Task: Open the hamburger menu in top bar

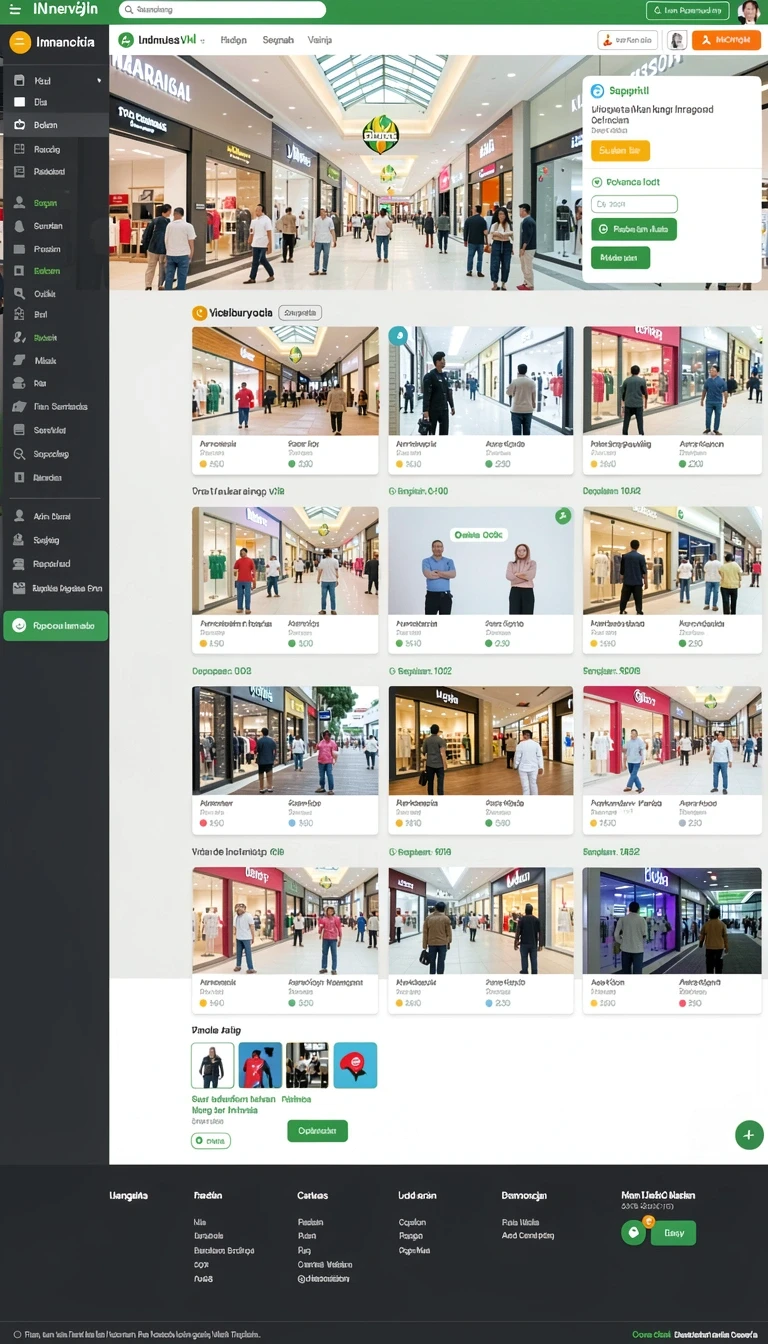Action: 14,9
